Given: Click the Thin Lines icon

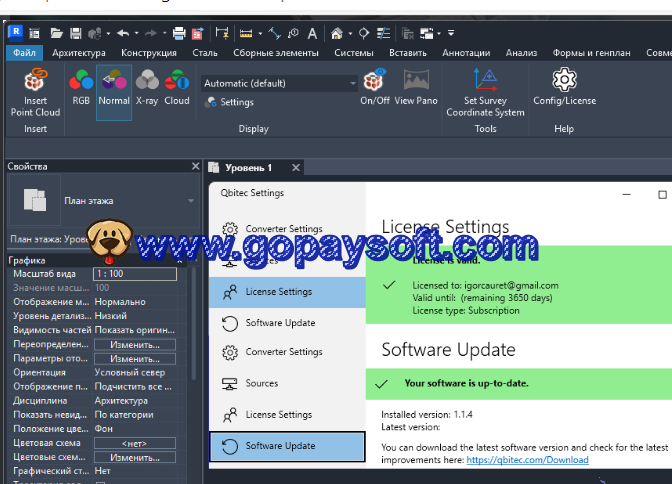Looking at the screenshot, I should (x=383, y=33).
